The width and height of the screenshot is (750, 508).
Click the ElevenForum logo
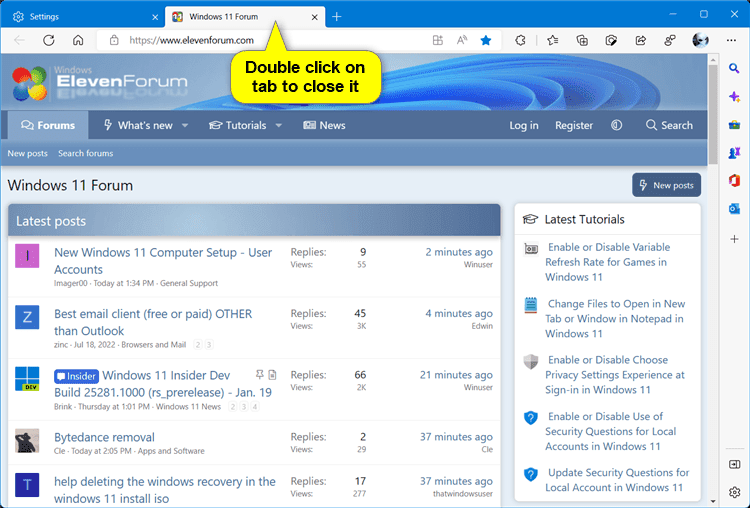[x=99, y=84]
